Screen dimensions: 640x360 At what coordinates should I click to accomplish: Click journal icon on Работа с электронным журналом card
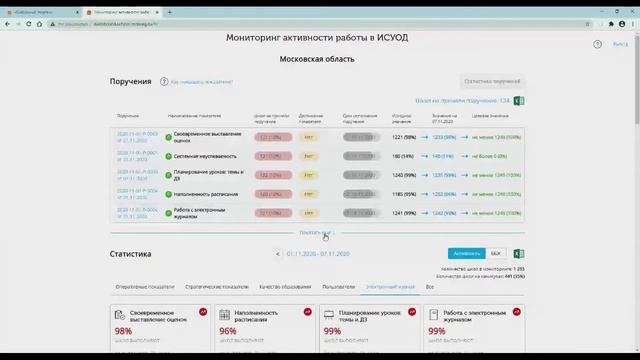pyautogui.click(x=433, y=315)
